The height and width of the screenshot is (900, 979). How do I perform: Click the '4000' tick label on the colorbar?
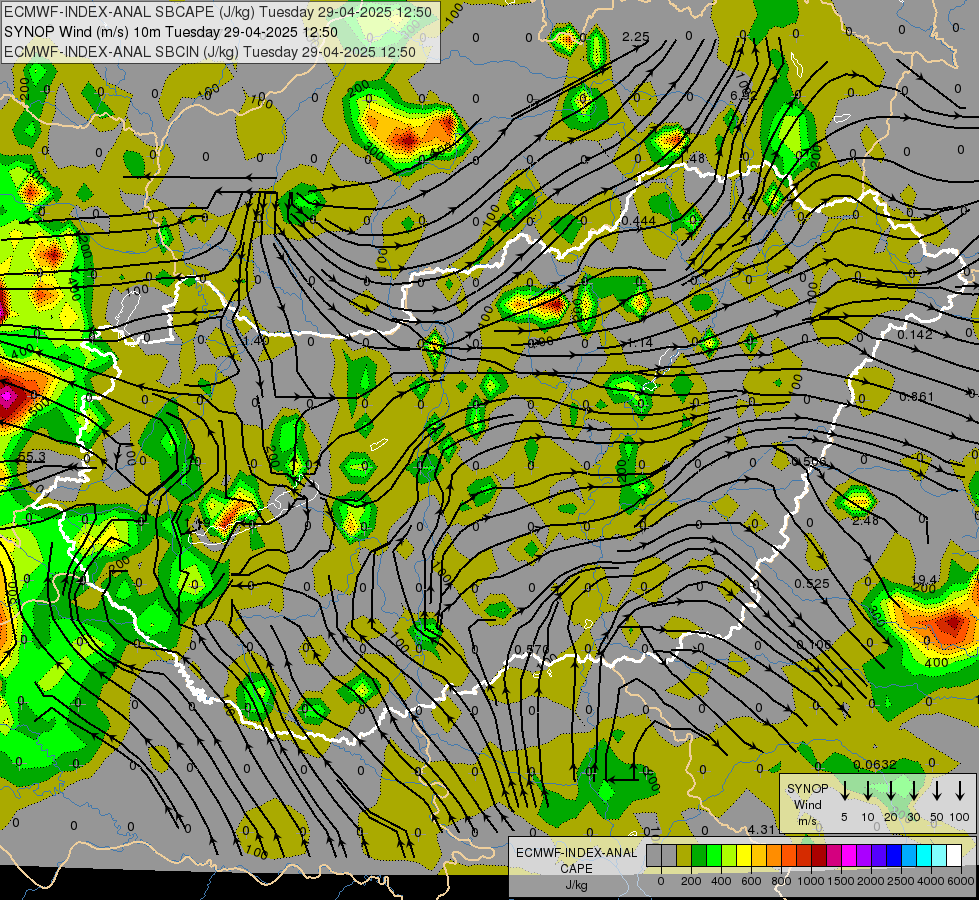[x=930, y=881]
